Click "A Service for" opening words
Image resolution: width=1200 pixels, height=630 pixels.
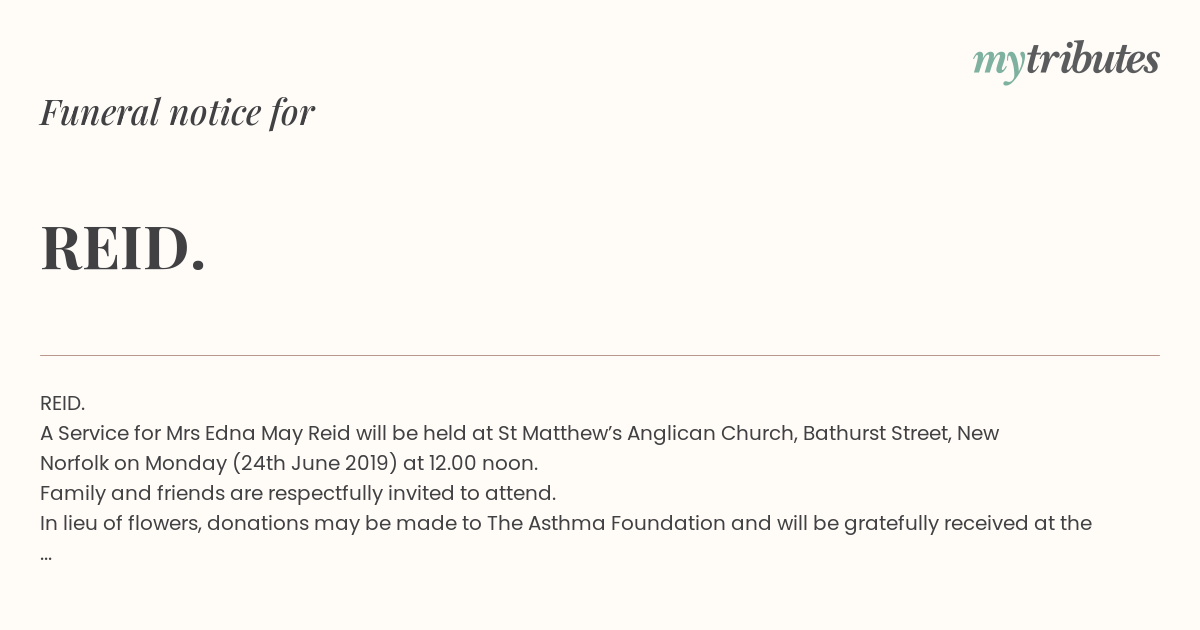pyautogui.click(x=100, y=434)
